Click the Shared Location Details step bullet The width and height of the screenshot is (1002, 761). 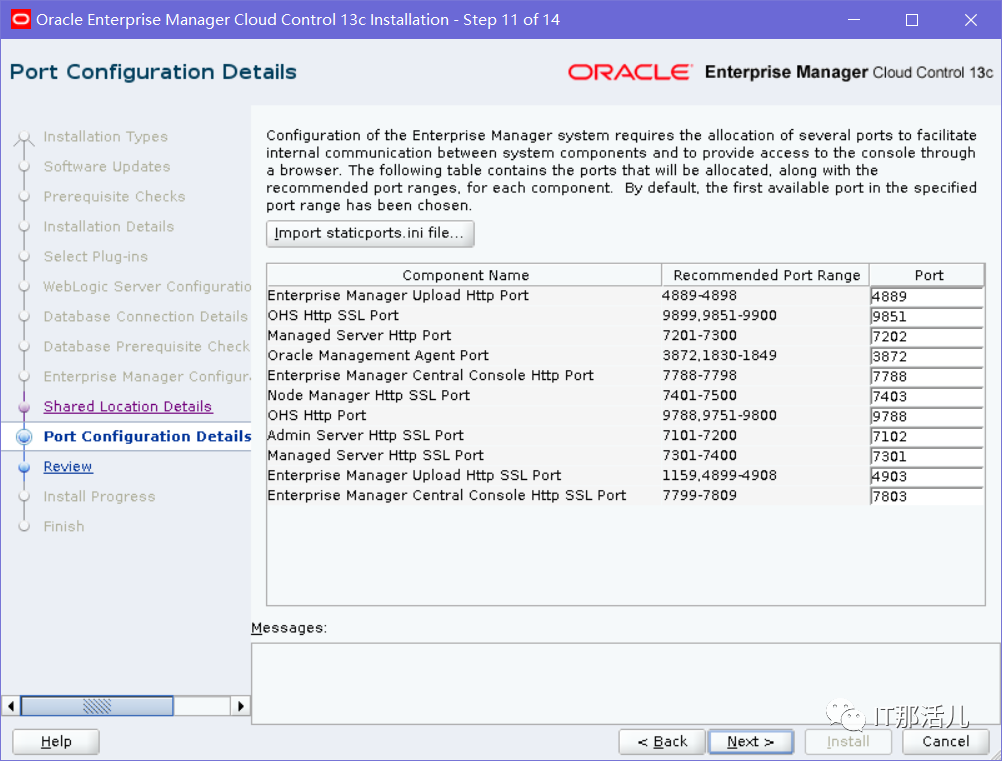(x=24, y=407)
